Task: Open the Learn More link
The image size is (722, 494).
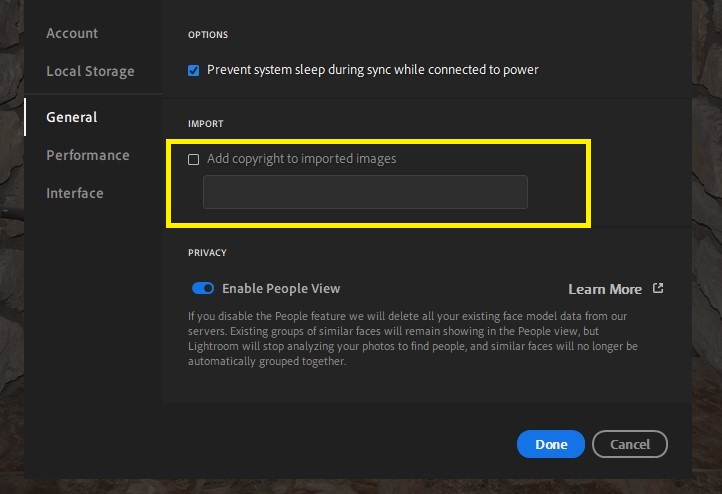Action: tap(605, 289)
